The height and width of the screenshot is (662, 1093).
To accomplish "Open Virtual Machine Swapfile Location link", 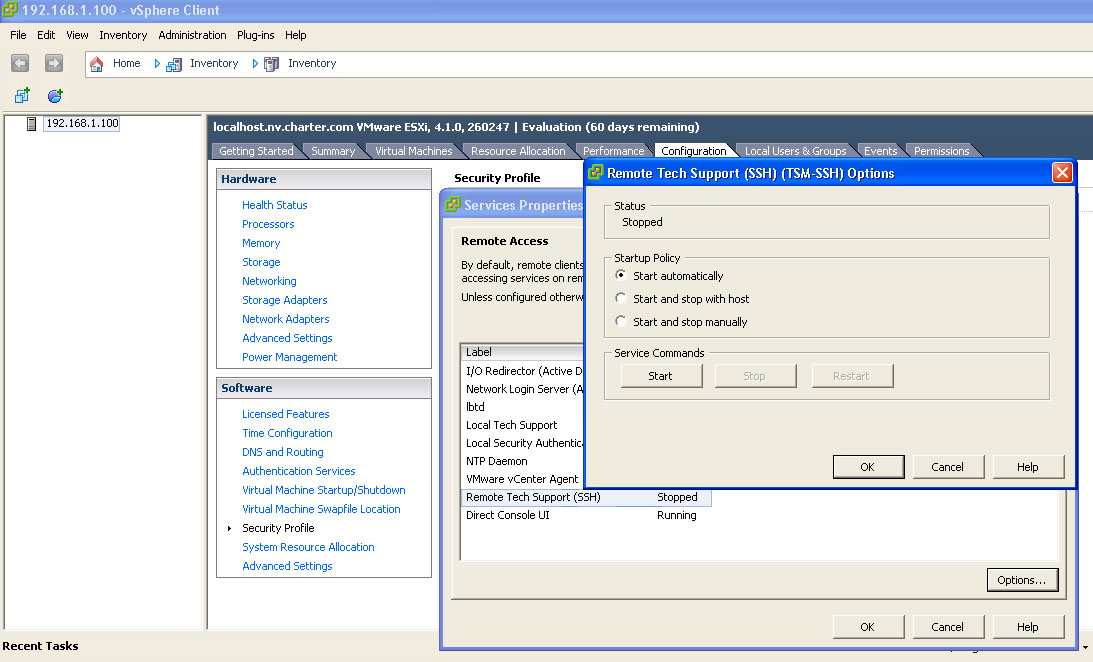I will pyautogui.click(x=321, y=509).
